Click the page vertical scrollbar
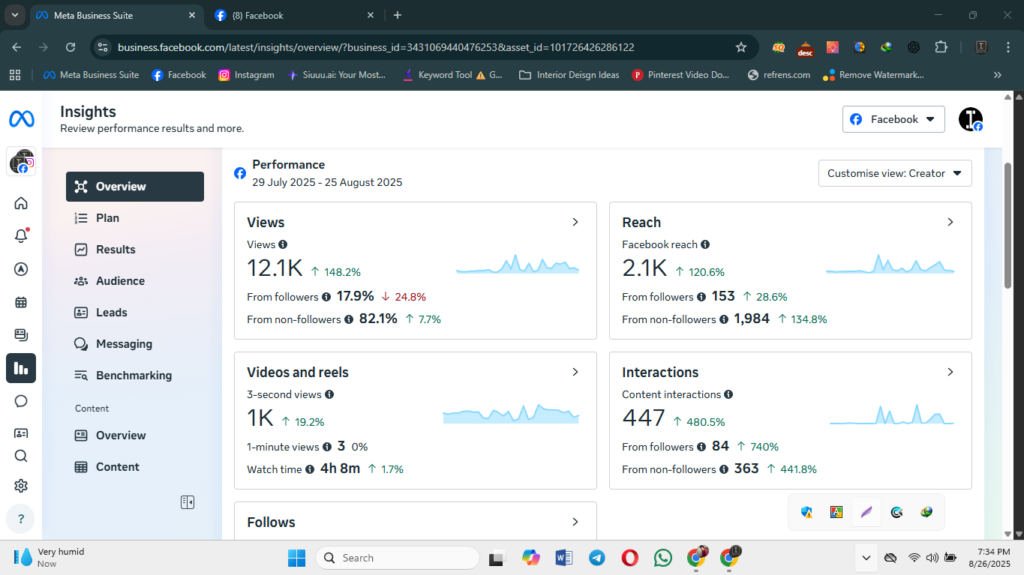Viewport: 1024px width, 575px height. tap(1008, 226)
